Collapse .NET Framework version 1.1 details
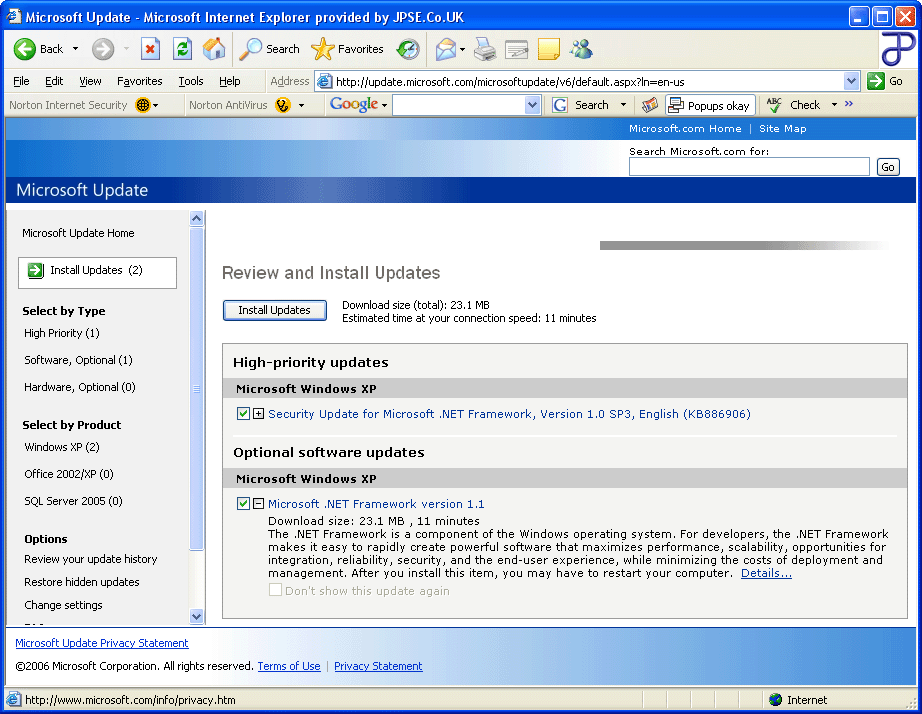This screenshot has width=922, height=714. [258, 503]
